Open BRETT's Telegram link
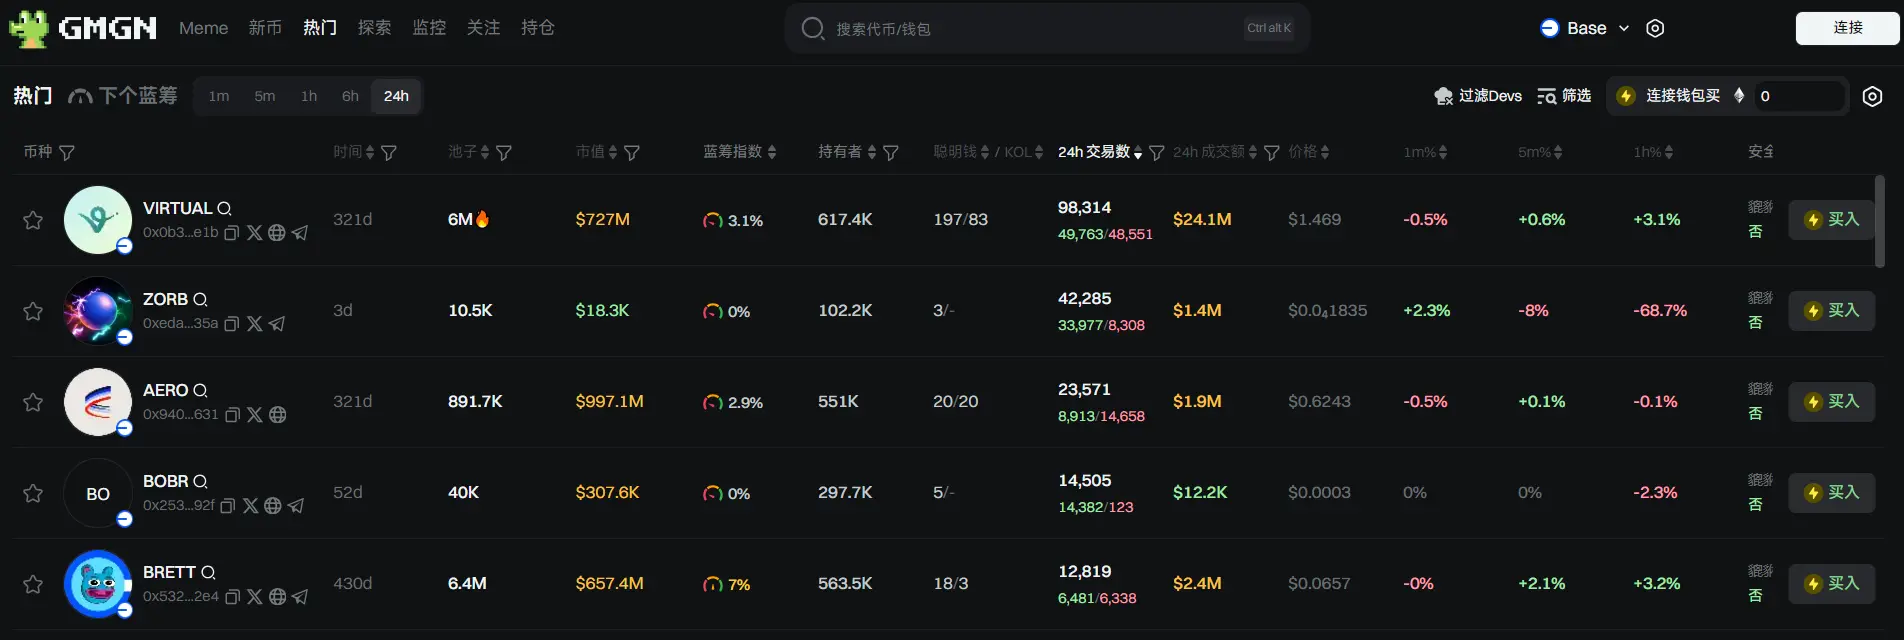Viewport: 1904px width, 640px height. (x=300, y=597)
